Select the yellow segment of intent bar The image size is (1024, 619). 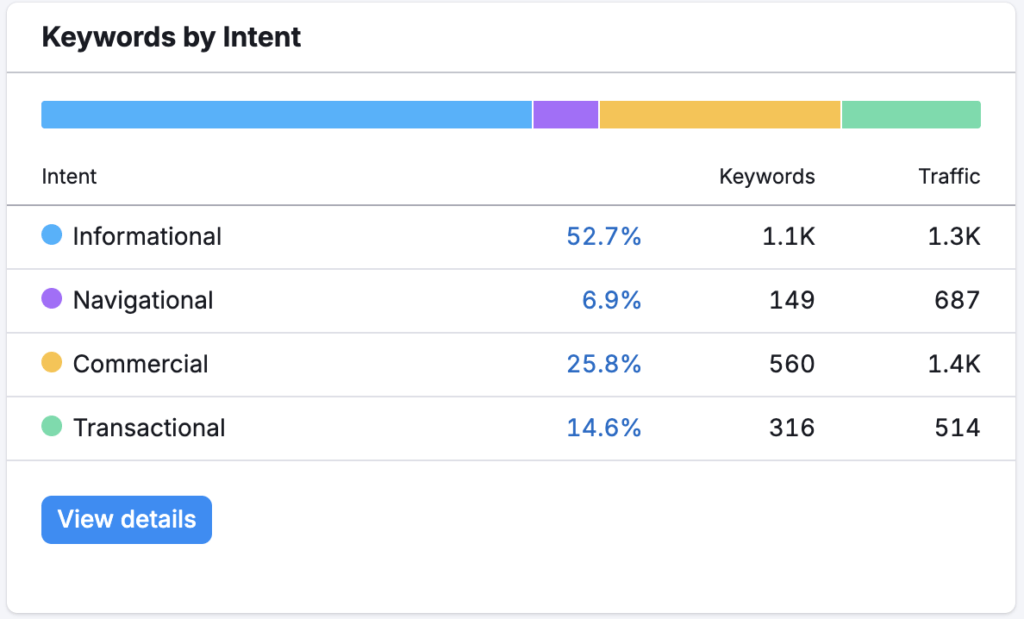pyautogui.click(x=720, y=115)
